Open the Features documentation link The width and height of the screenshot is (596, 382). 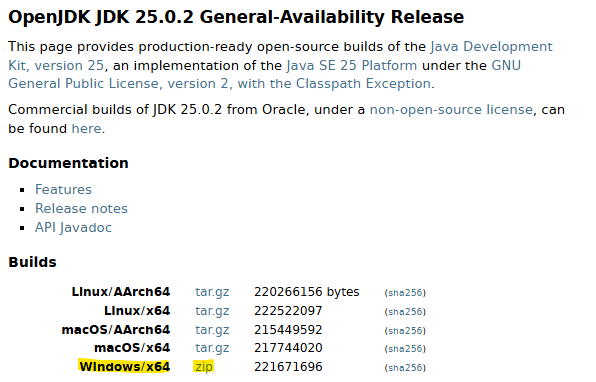pos(63,189)
